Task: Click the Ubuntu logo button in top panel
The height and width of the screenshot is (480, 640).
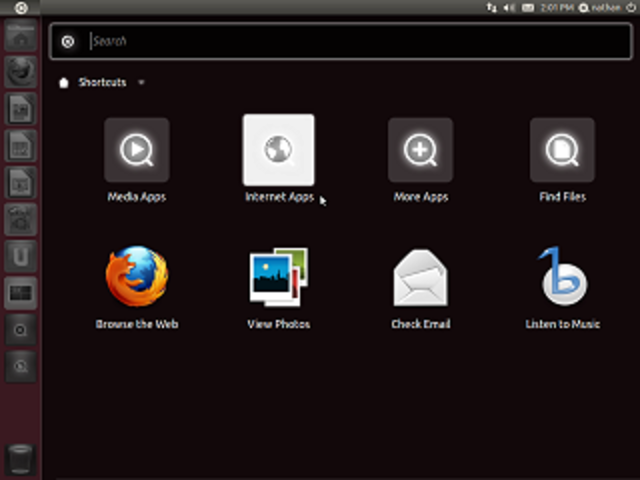Action: [21, 7]
